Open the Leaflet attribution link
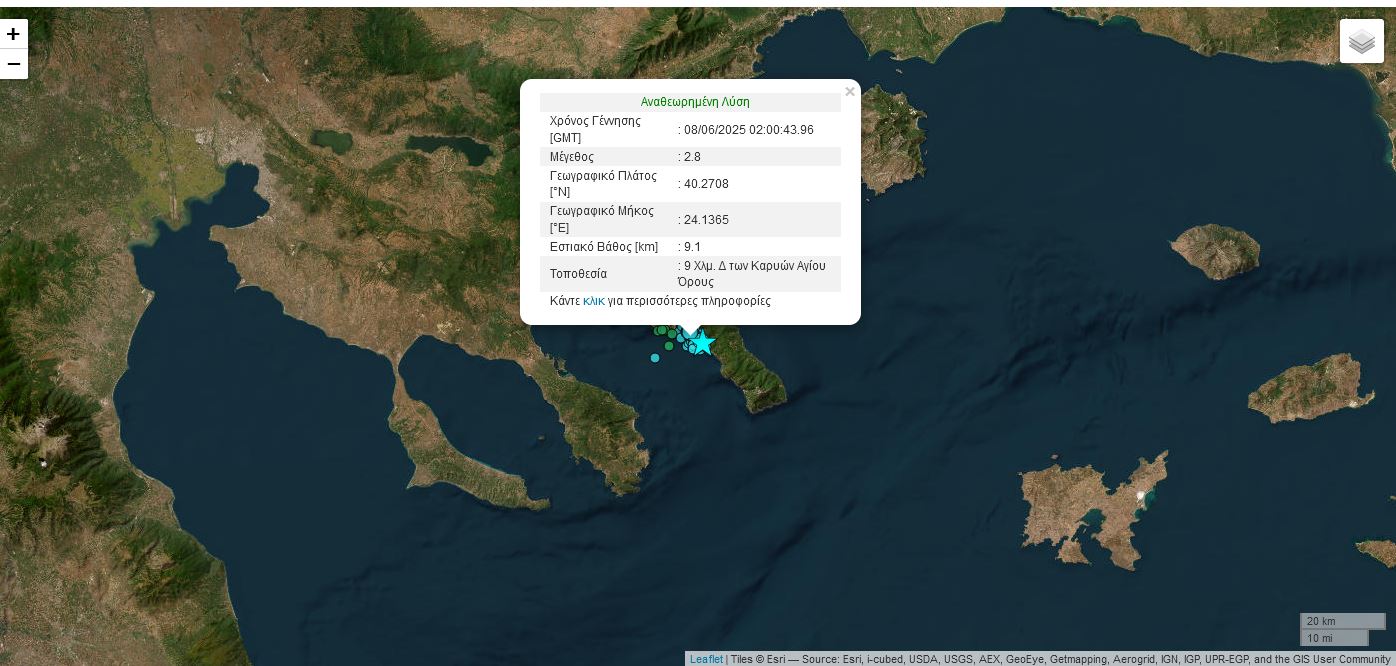Viewport: 1396px width, 666px height. click(x=706, y=659)
